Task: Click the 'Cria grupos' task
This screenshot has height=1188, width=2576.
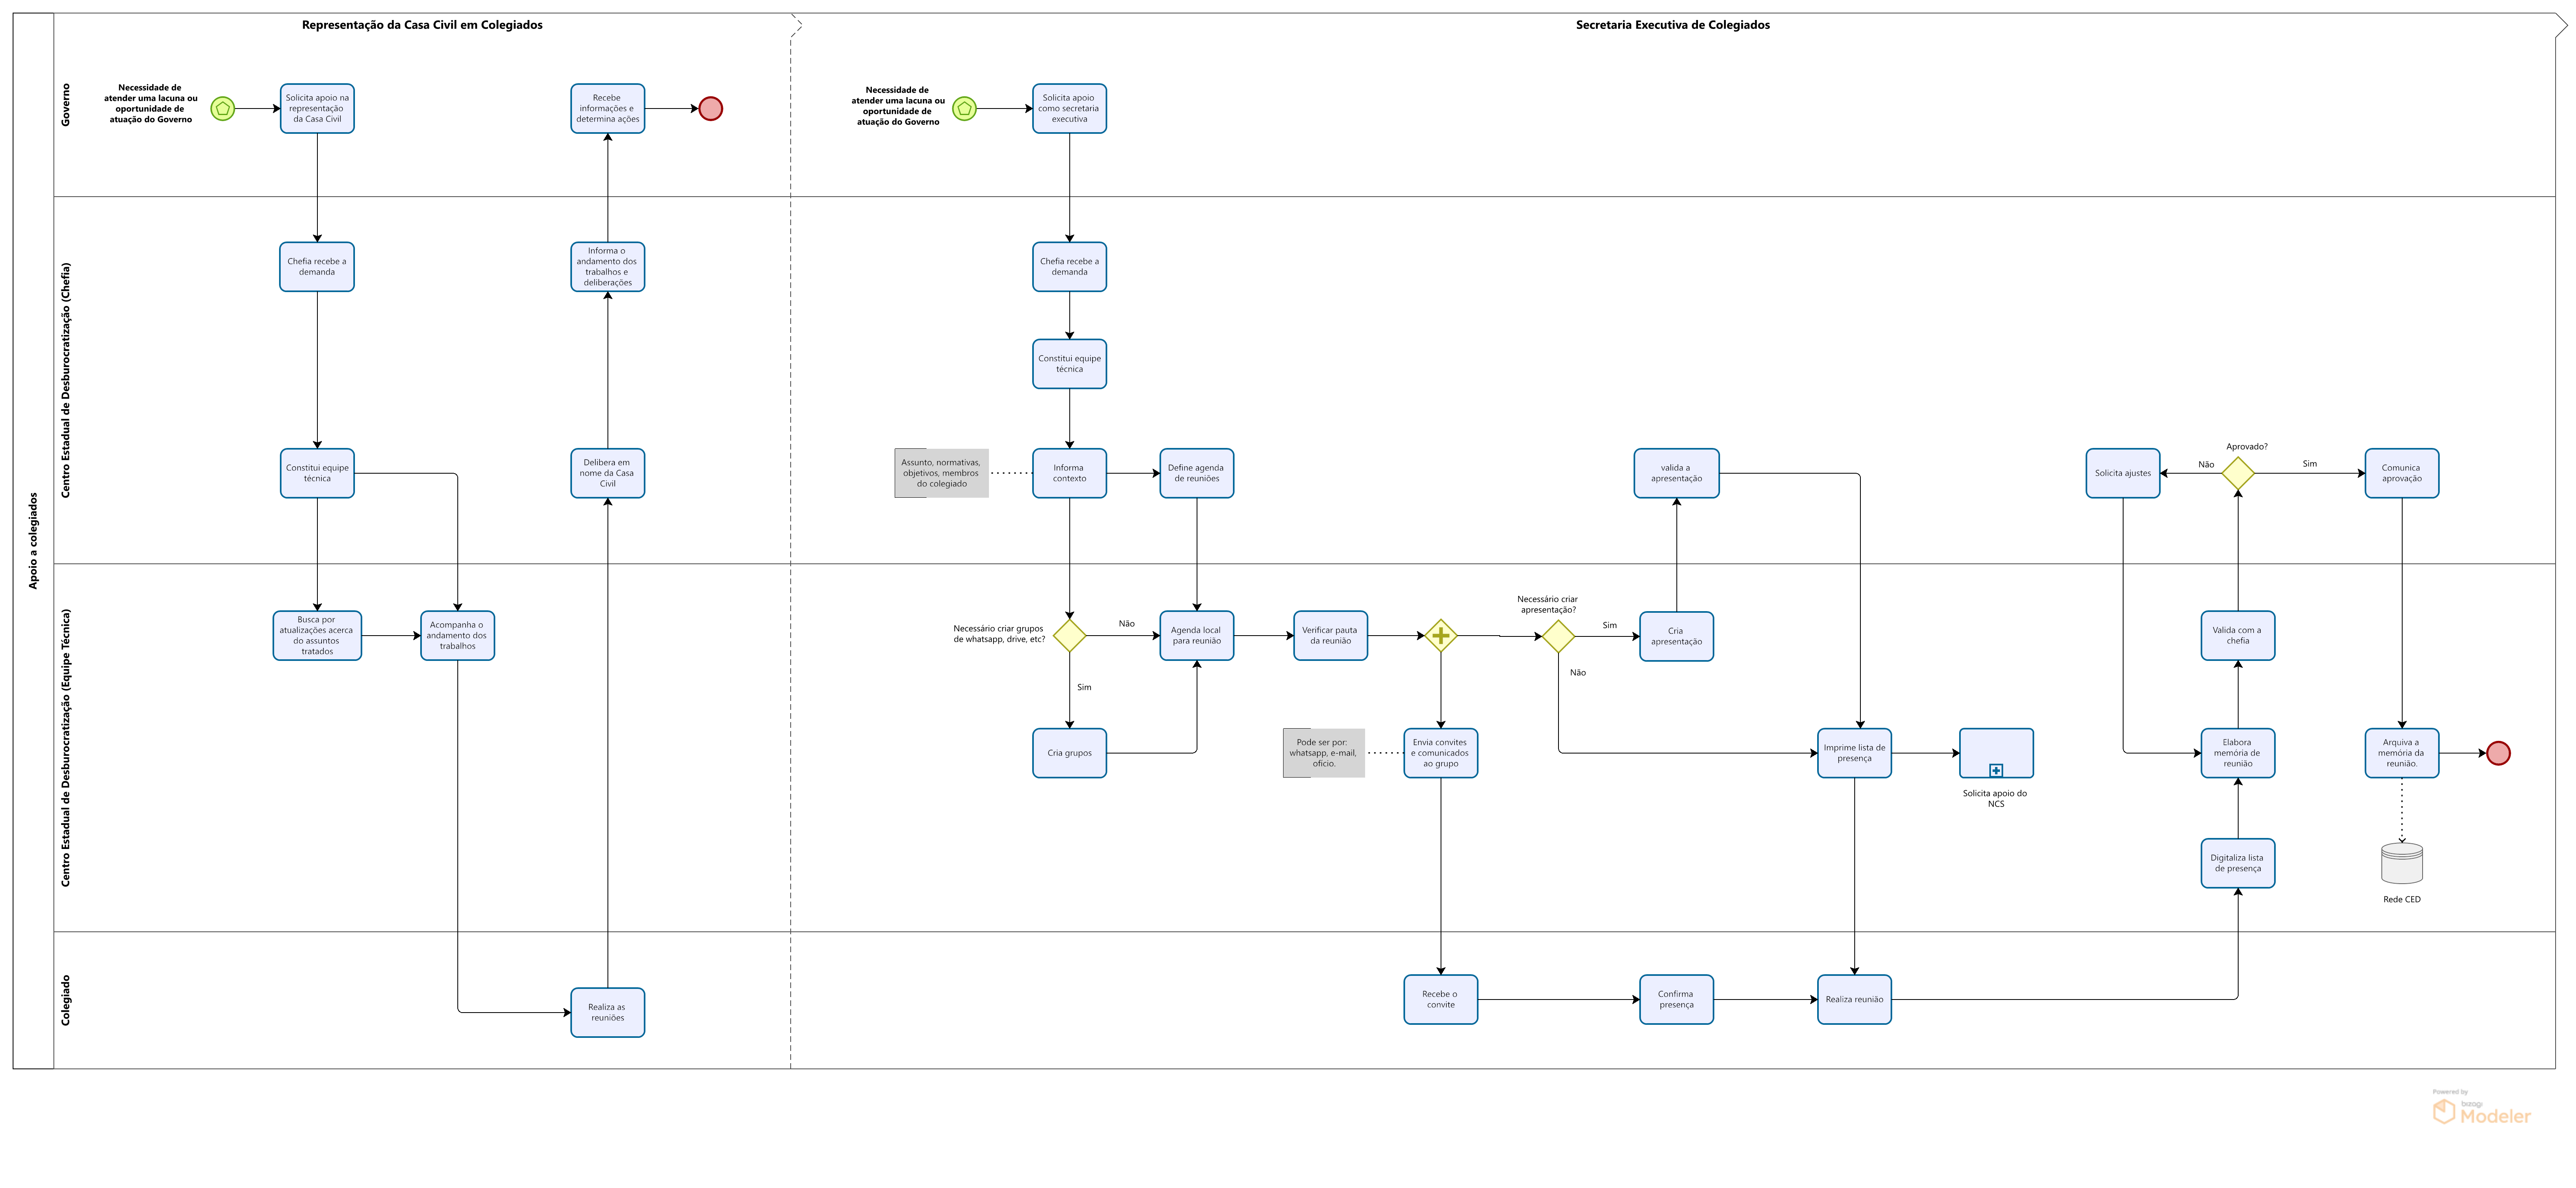Action: (1070, 753)
